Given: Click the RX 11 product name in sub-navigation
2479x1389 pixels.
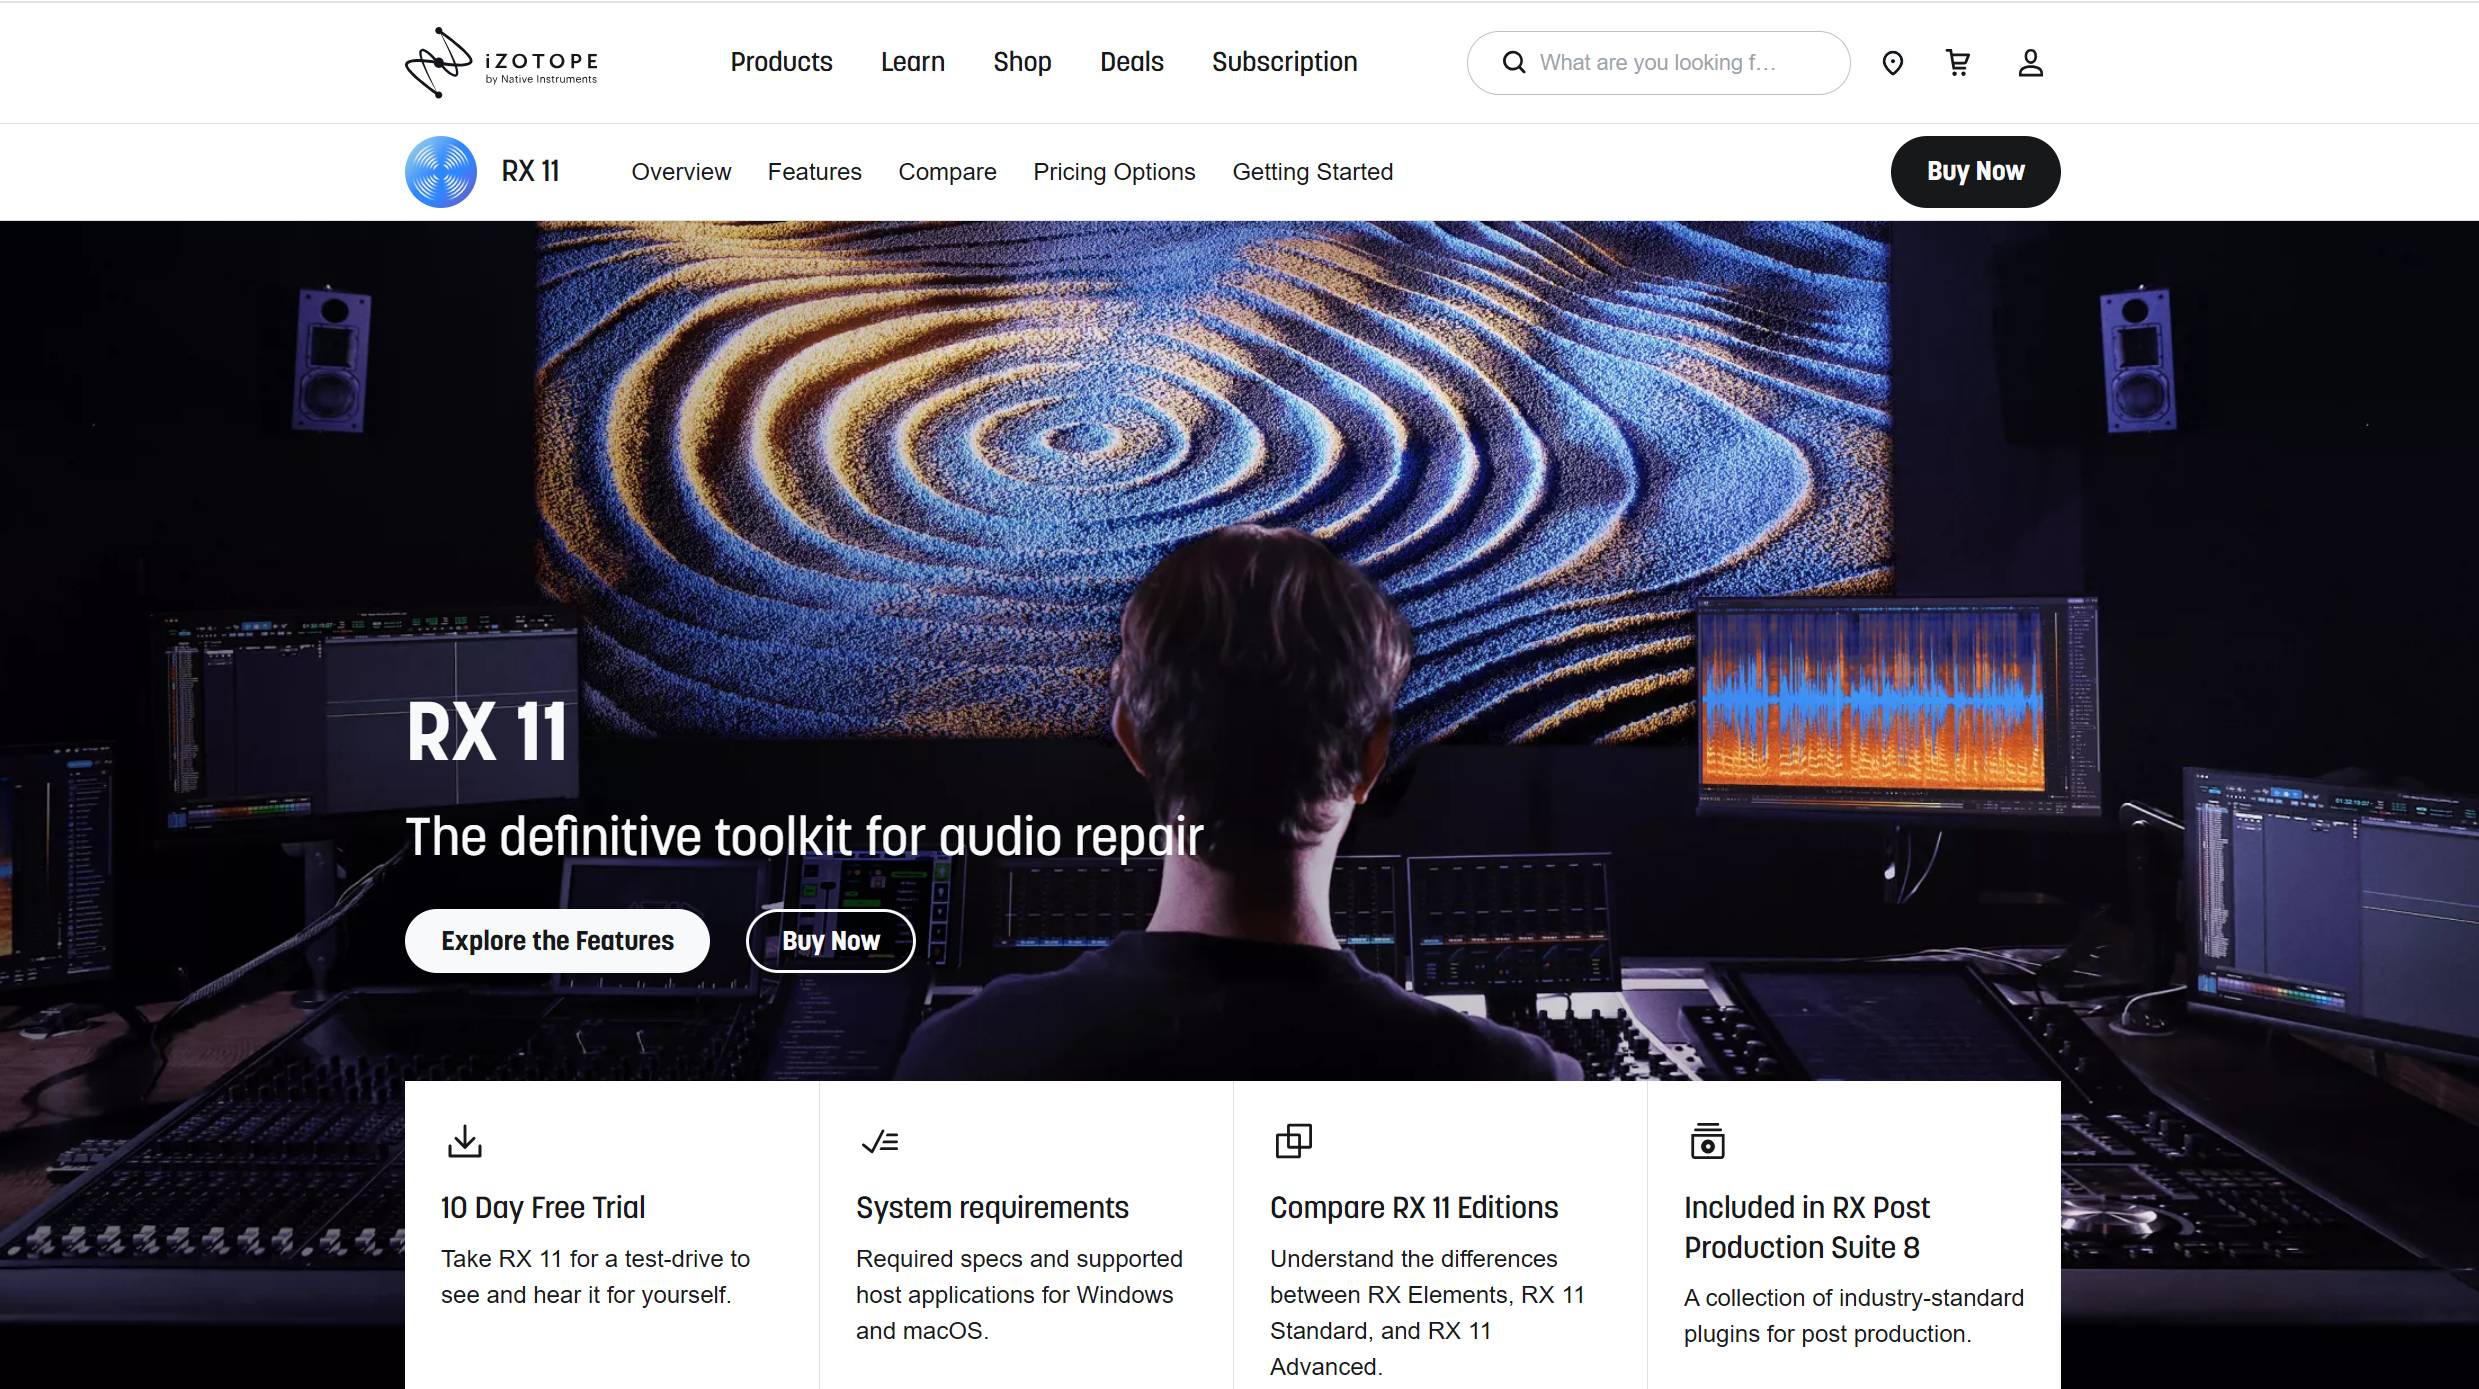Looking at the screenshot, I should (530, 172).
